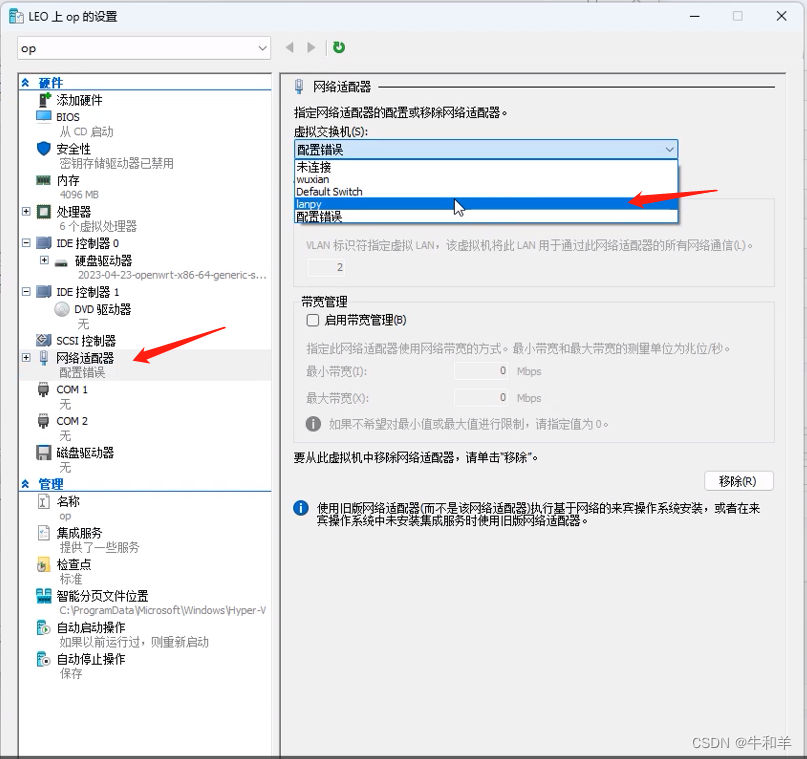
Task: Select the 添加硬件 icon
Action: [45, 99]
